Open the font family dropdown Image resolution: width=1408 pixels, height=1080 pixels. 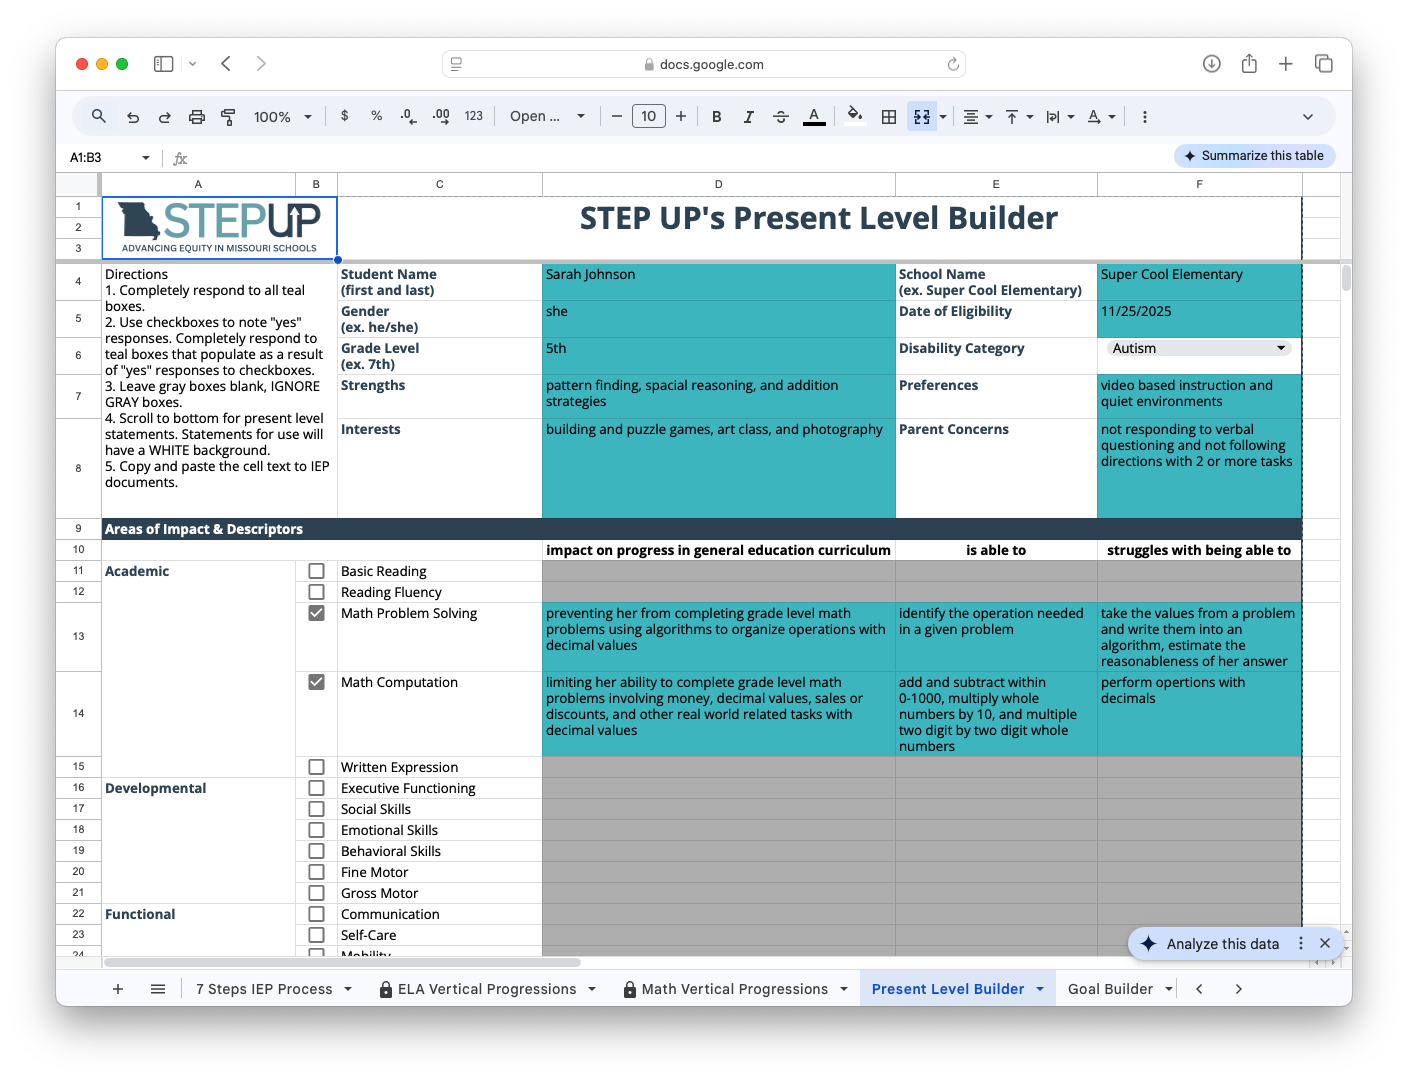click(547, 116)
